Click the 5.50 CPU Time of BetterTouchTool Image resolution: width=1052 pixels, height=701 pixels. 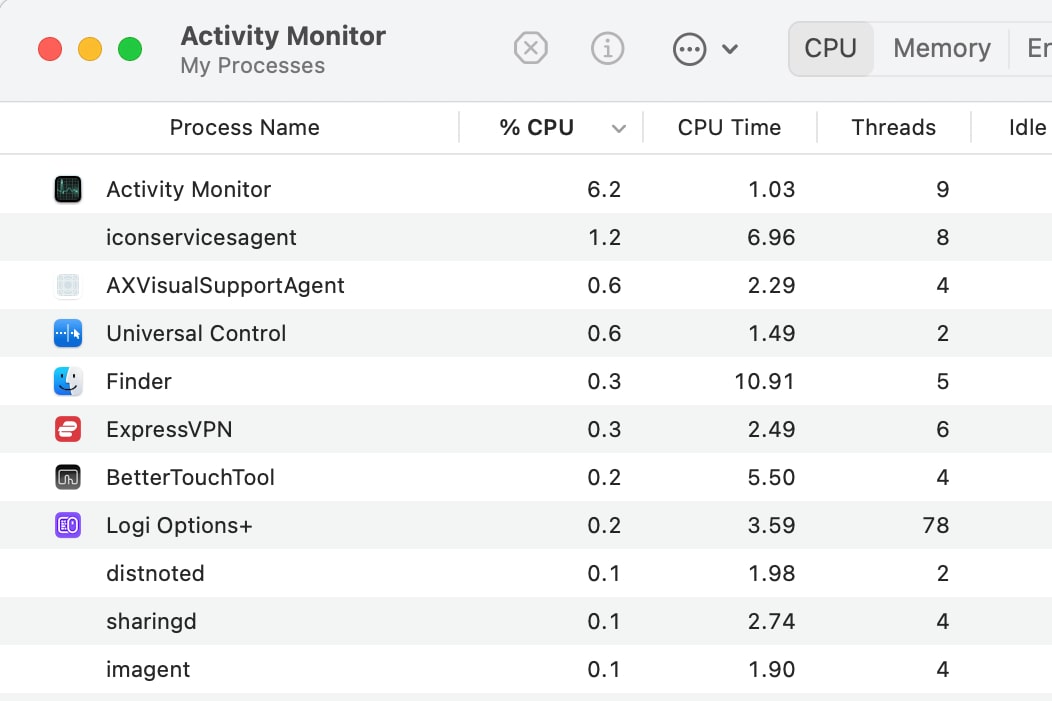coord(771,477)
